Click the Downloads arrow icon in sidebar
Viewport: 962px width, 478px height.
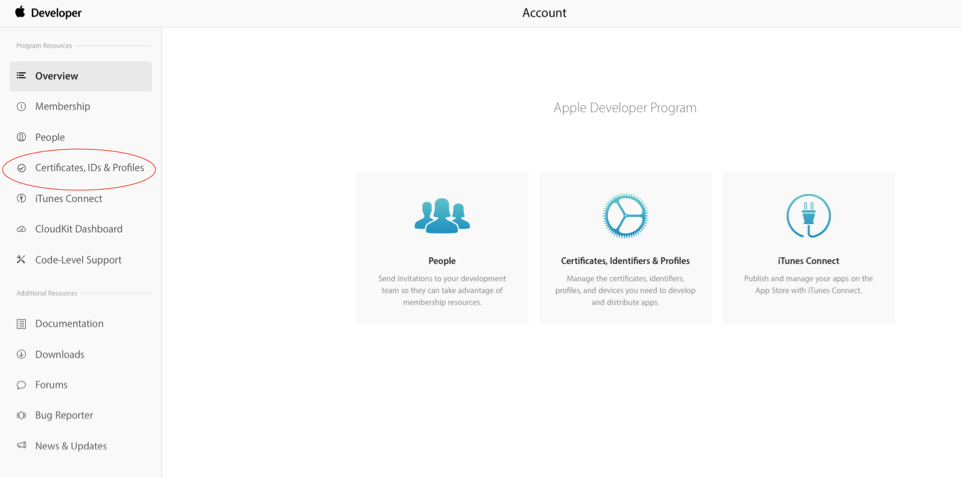(21, 354)
